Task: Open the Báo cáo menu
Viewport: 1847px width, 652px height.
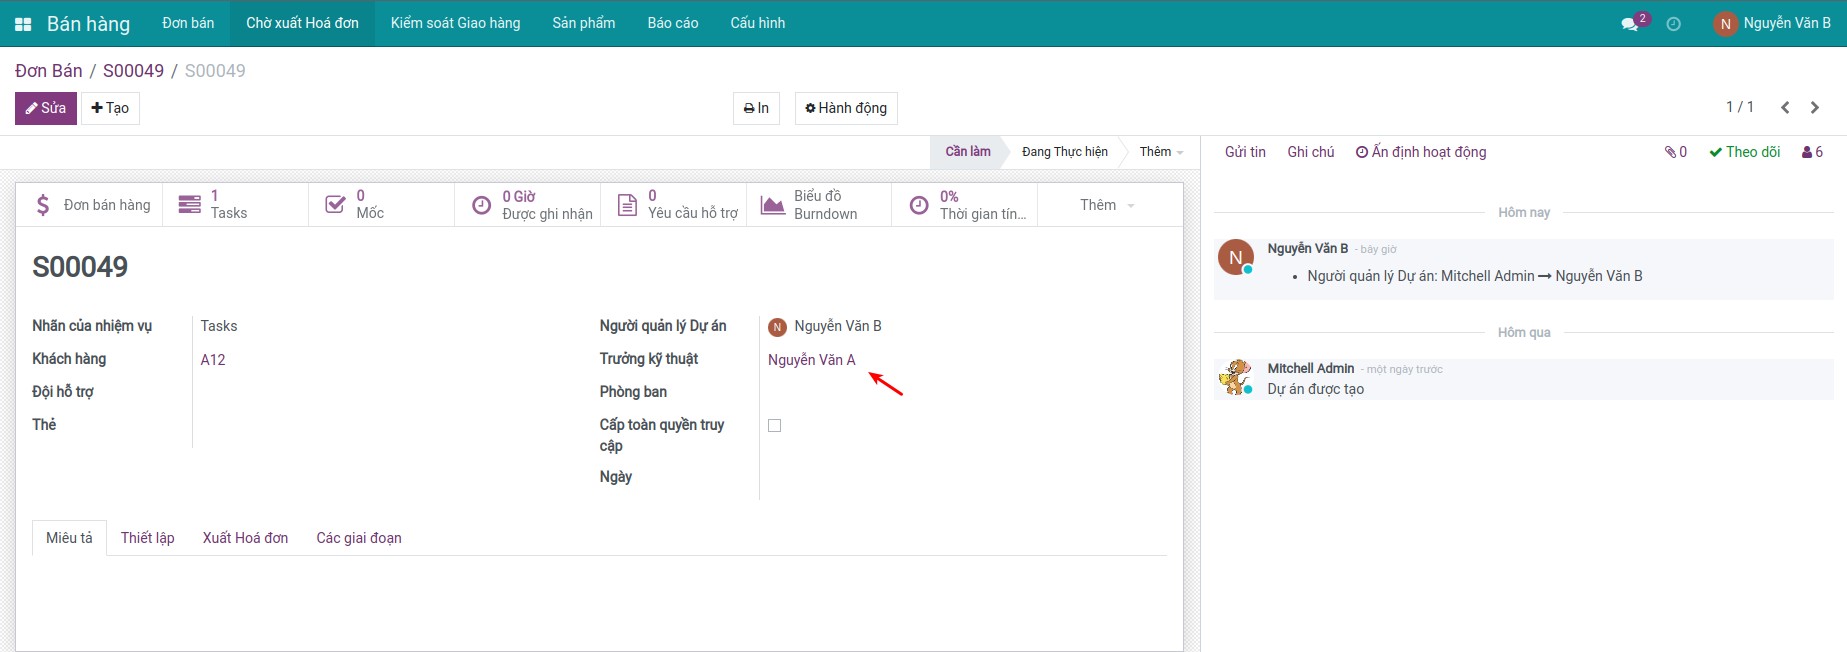Action: 672,23
